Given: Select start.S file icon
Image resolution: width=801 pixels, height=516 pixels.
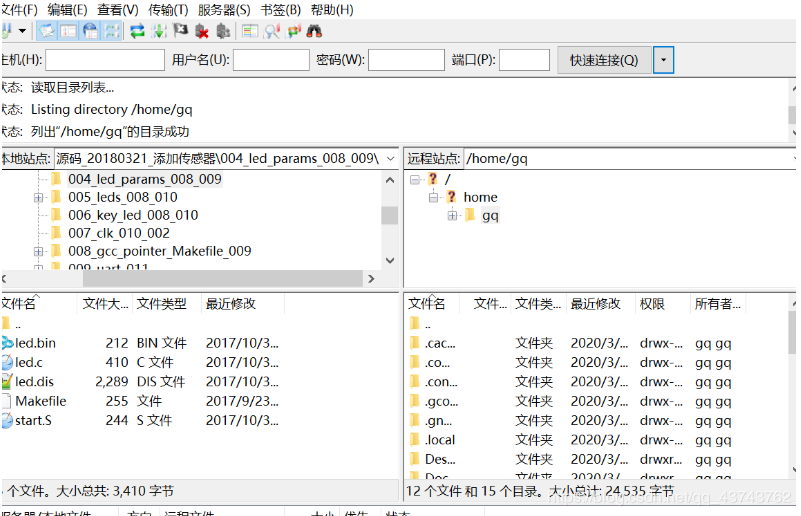Looking at the screenshot, I should pyautogui.click(x=7, y=420).
